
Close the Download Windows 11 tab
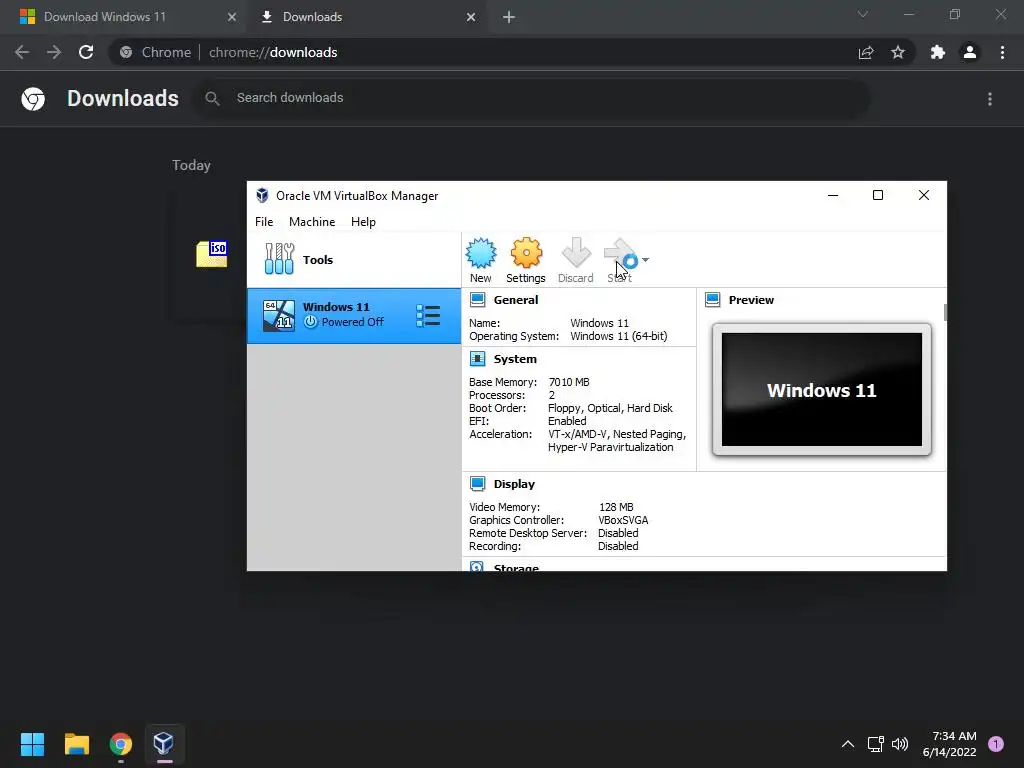231,17
